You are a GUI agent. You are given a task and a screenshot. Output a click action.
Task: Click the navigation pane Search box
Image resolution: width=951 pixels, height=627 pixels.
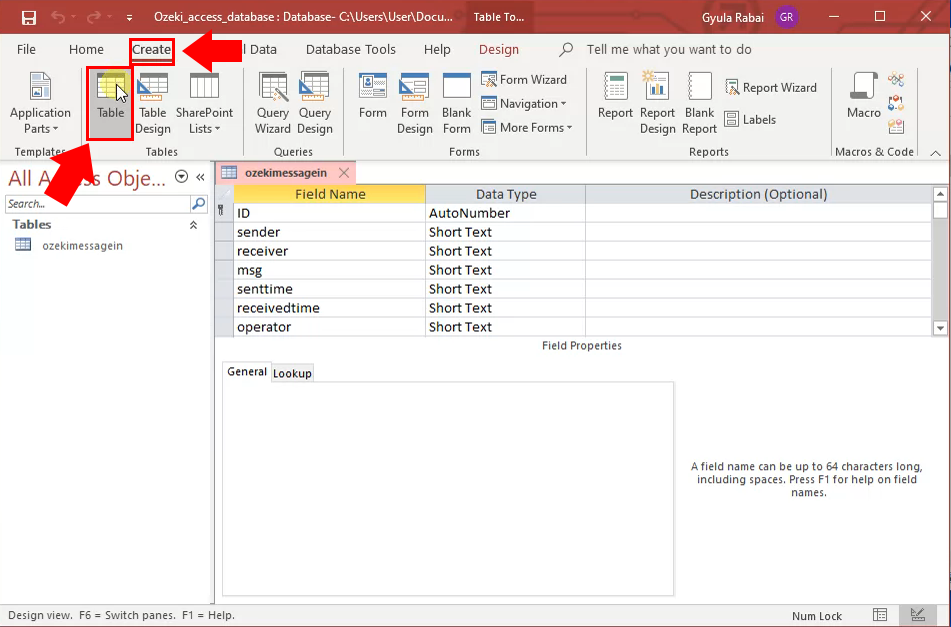pos(97,204)
